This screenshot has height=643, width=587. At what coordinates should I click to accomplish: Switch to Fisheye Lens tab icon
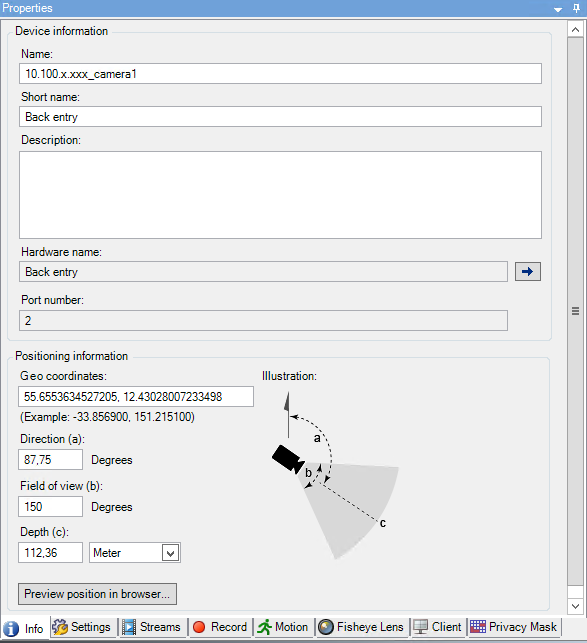click(x=326, y=627)
